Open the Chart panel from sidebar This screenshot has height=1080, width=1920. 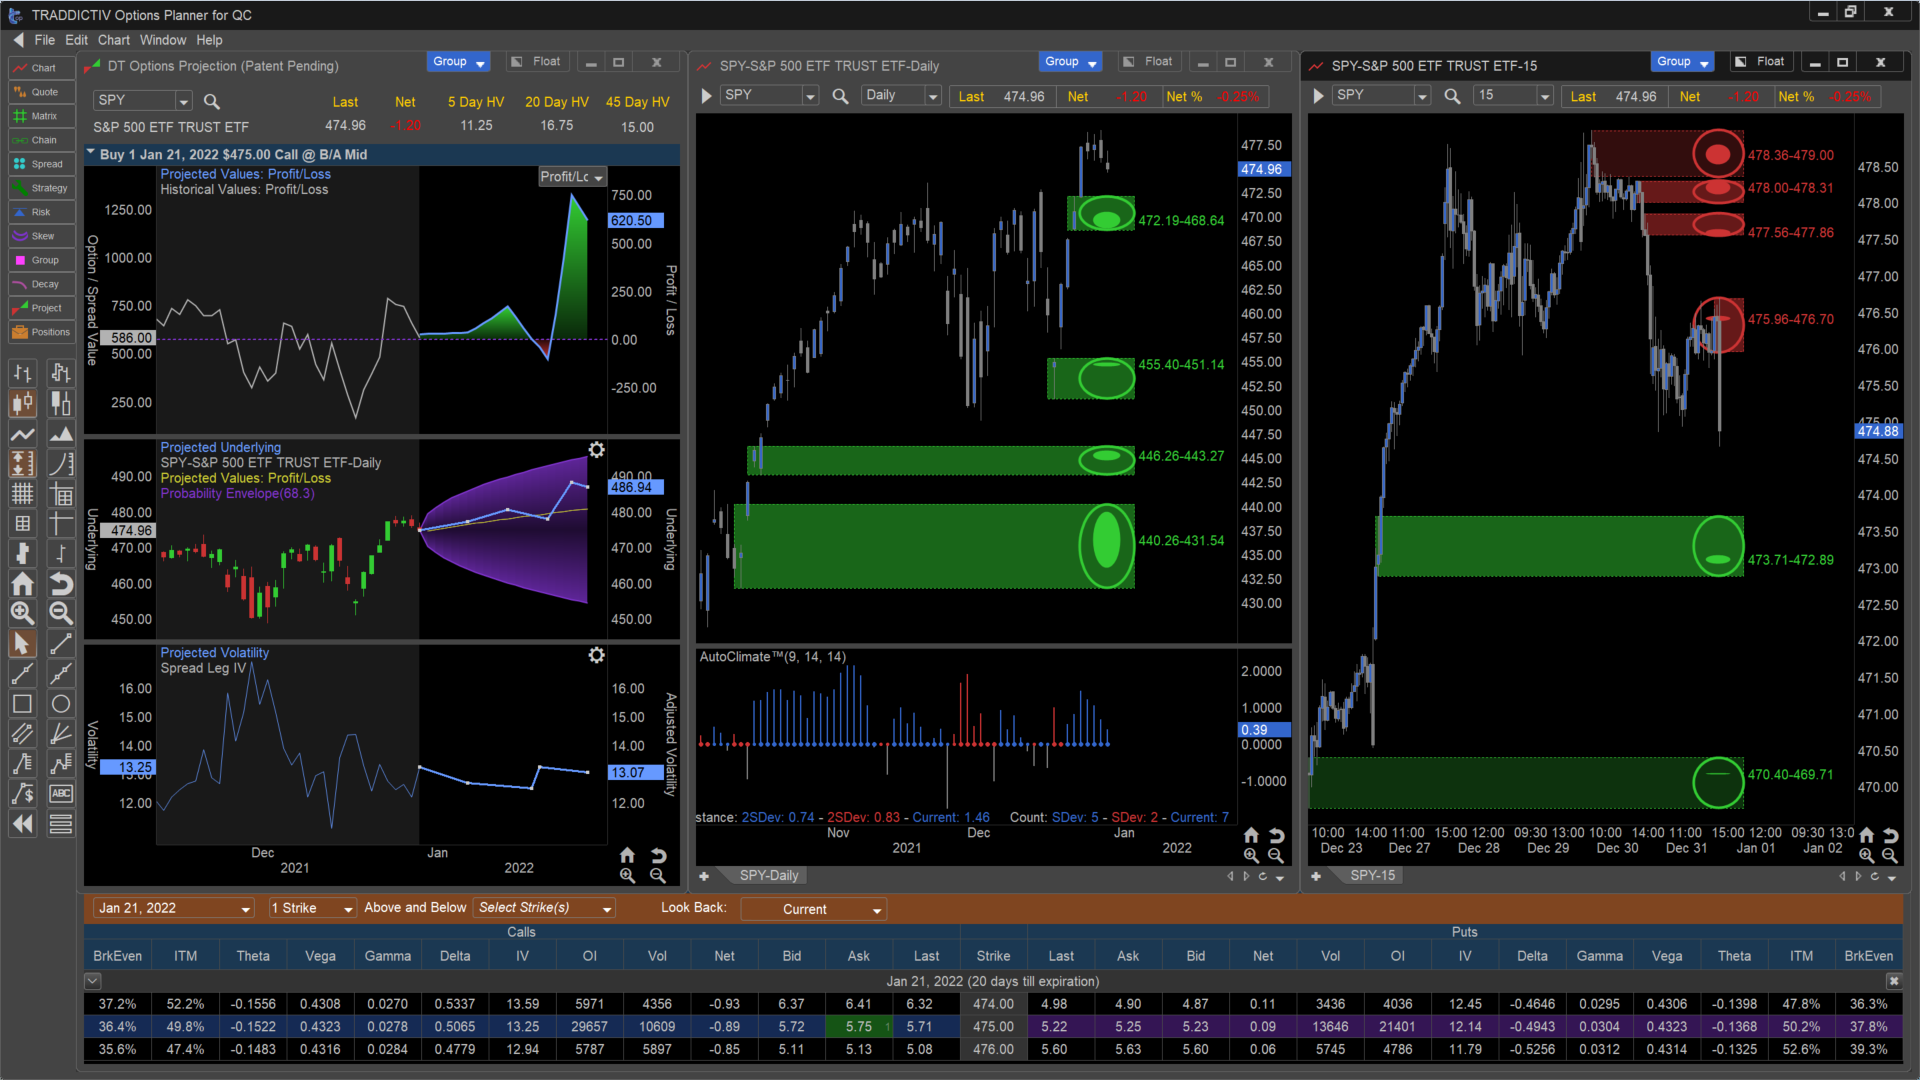(x=41, y=68)
